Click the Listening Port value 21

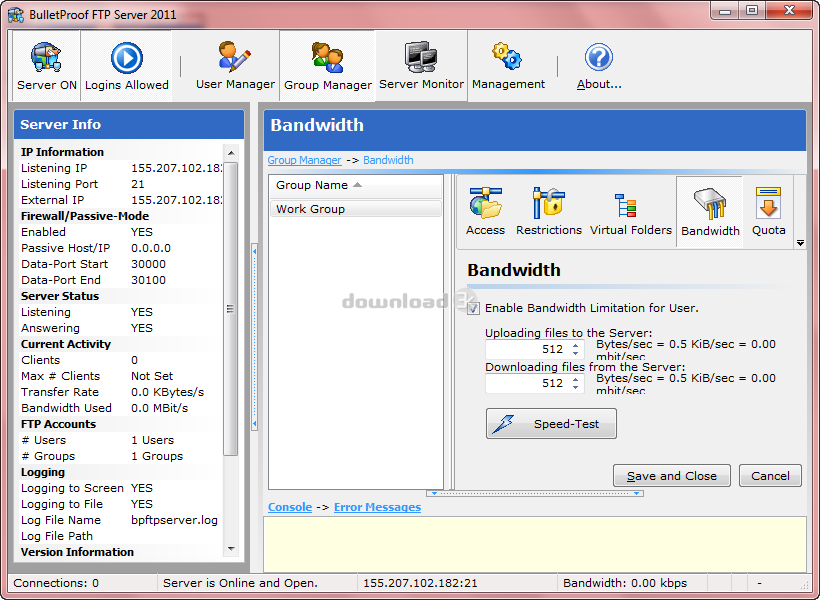138,184
